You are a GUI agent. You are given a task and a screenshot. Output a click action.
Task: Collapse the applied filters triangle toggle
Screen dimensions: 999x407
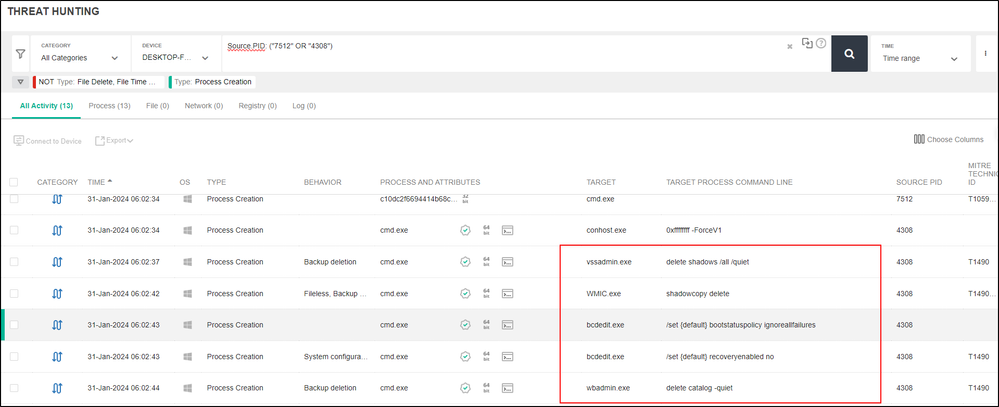[20, 82]
